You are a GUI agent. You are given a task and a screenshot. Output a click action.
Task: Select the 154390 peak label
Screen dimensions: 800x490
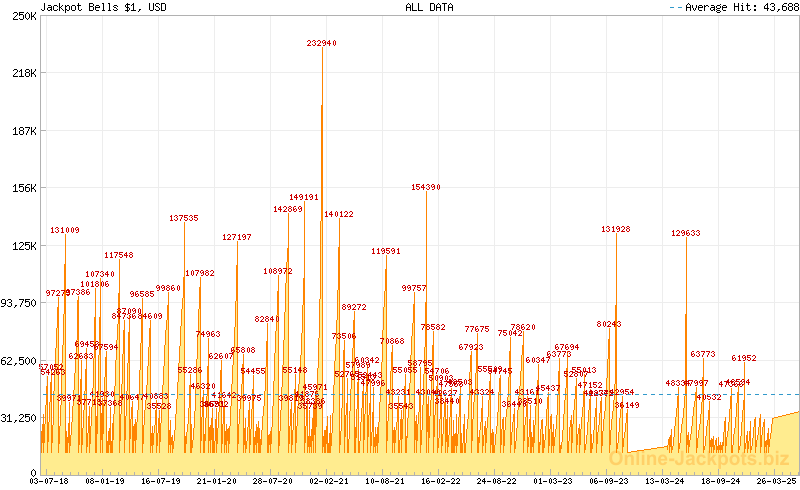click(426, 187)
